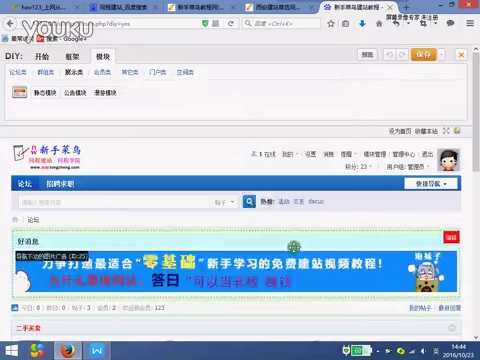Click the volume icon in system tray

423,351
